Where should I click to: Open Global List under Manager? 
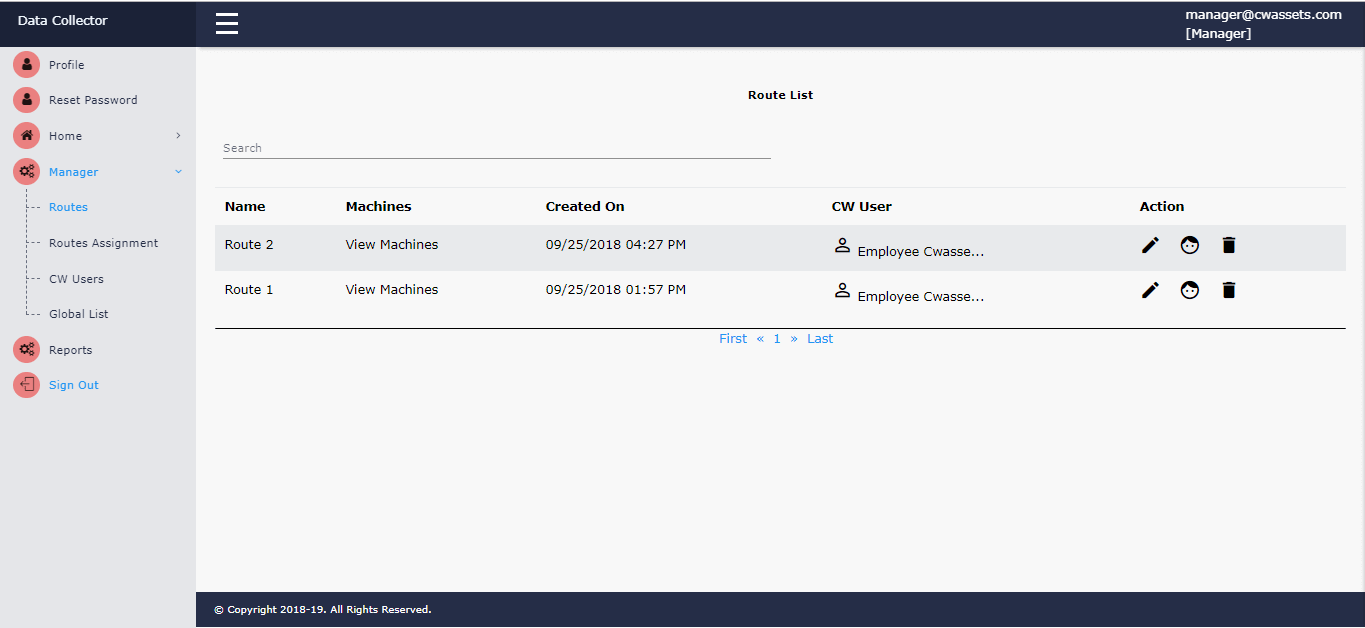tap(79, 314)
